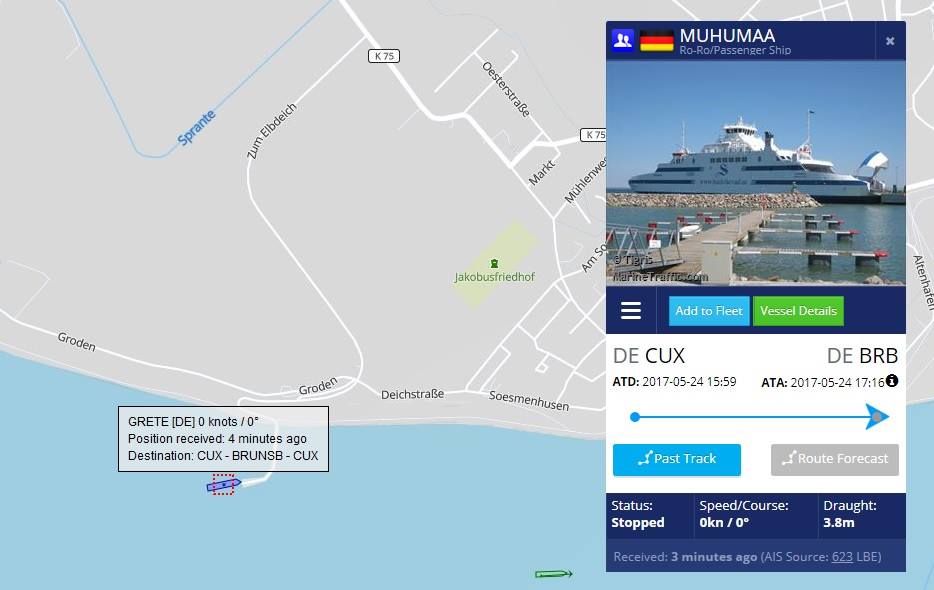
Task: Close the MUHUMAA vessel panel
Action: click(x=890, y=41)
